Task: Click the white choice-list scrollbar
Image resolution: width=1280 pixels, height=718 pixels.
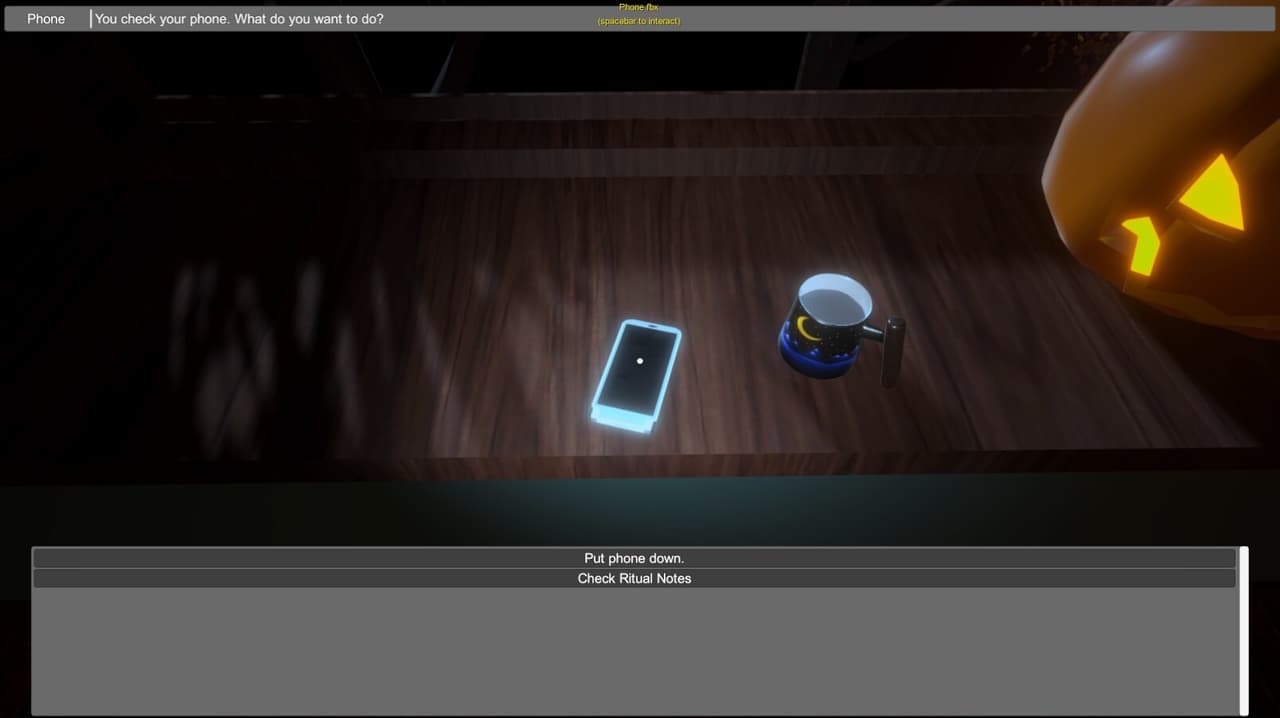Action: 1244,630
